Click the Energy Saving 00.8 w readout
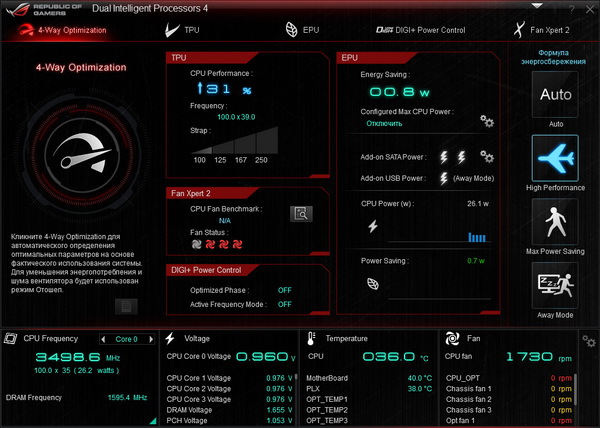 click(x=399, y=92)
